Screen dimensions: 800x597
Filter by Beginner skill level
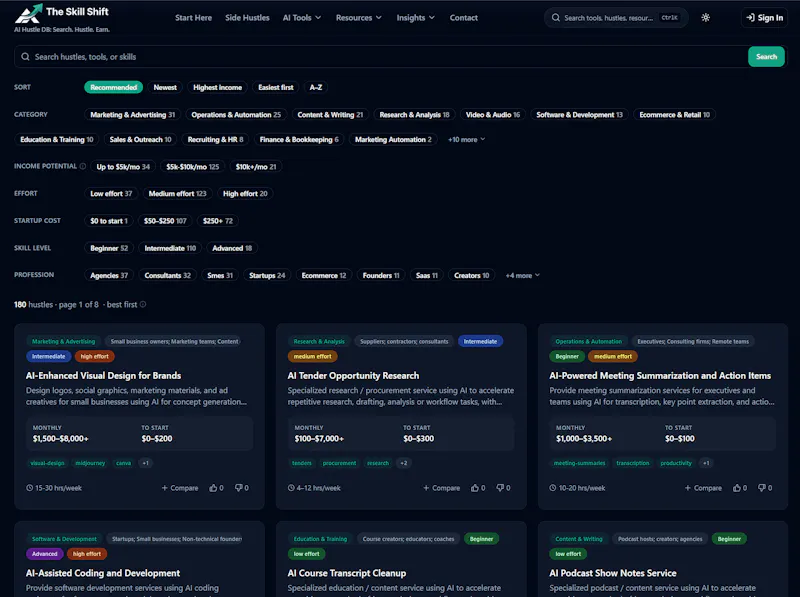(109, 248)
